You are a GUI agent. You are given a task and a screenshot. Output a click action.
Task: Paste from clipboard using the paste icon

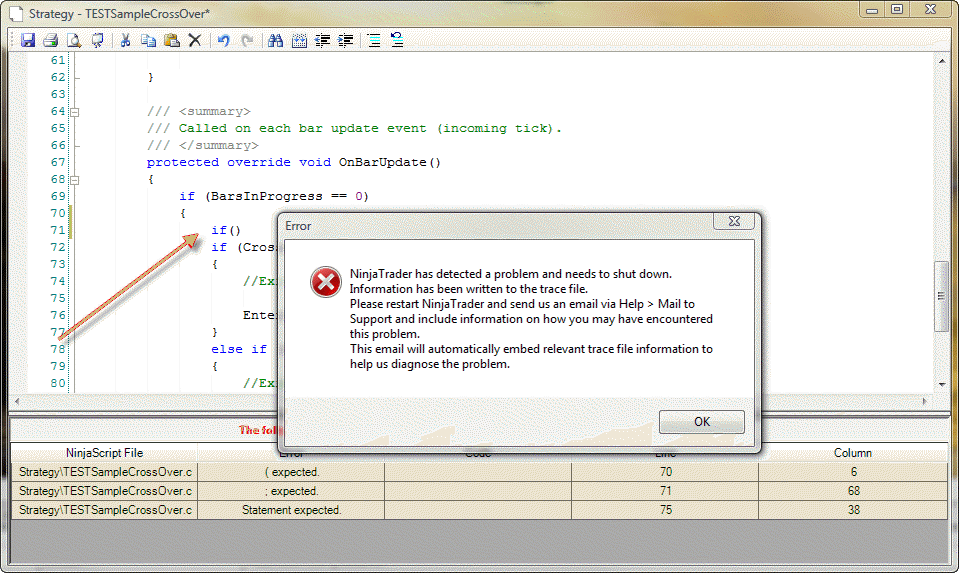tap(172, 40)
